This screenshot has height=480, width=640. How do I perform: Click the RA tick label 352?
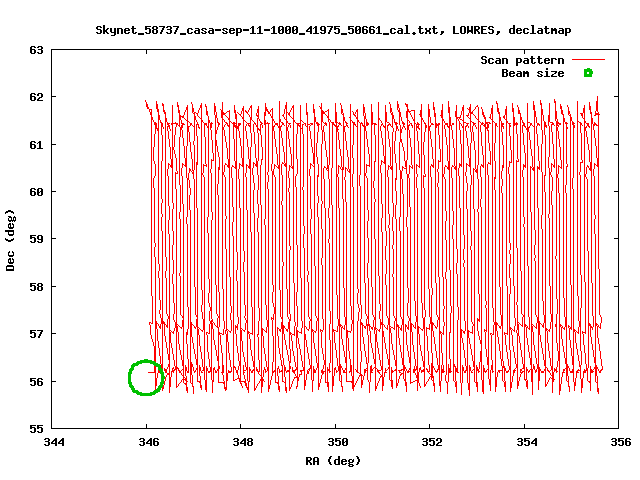click(432, 442)
